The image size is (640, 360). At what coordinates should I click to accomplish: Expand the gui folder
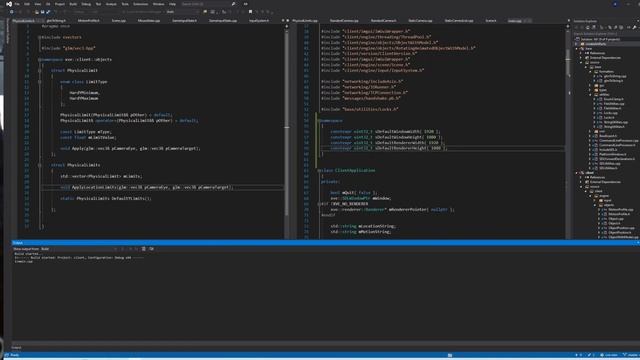[x=590, y=85]
